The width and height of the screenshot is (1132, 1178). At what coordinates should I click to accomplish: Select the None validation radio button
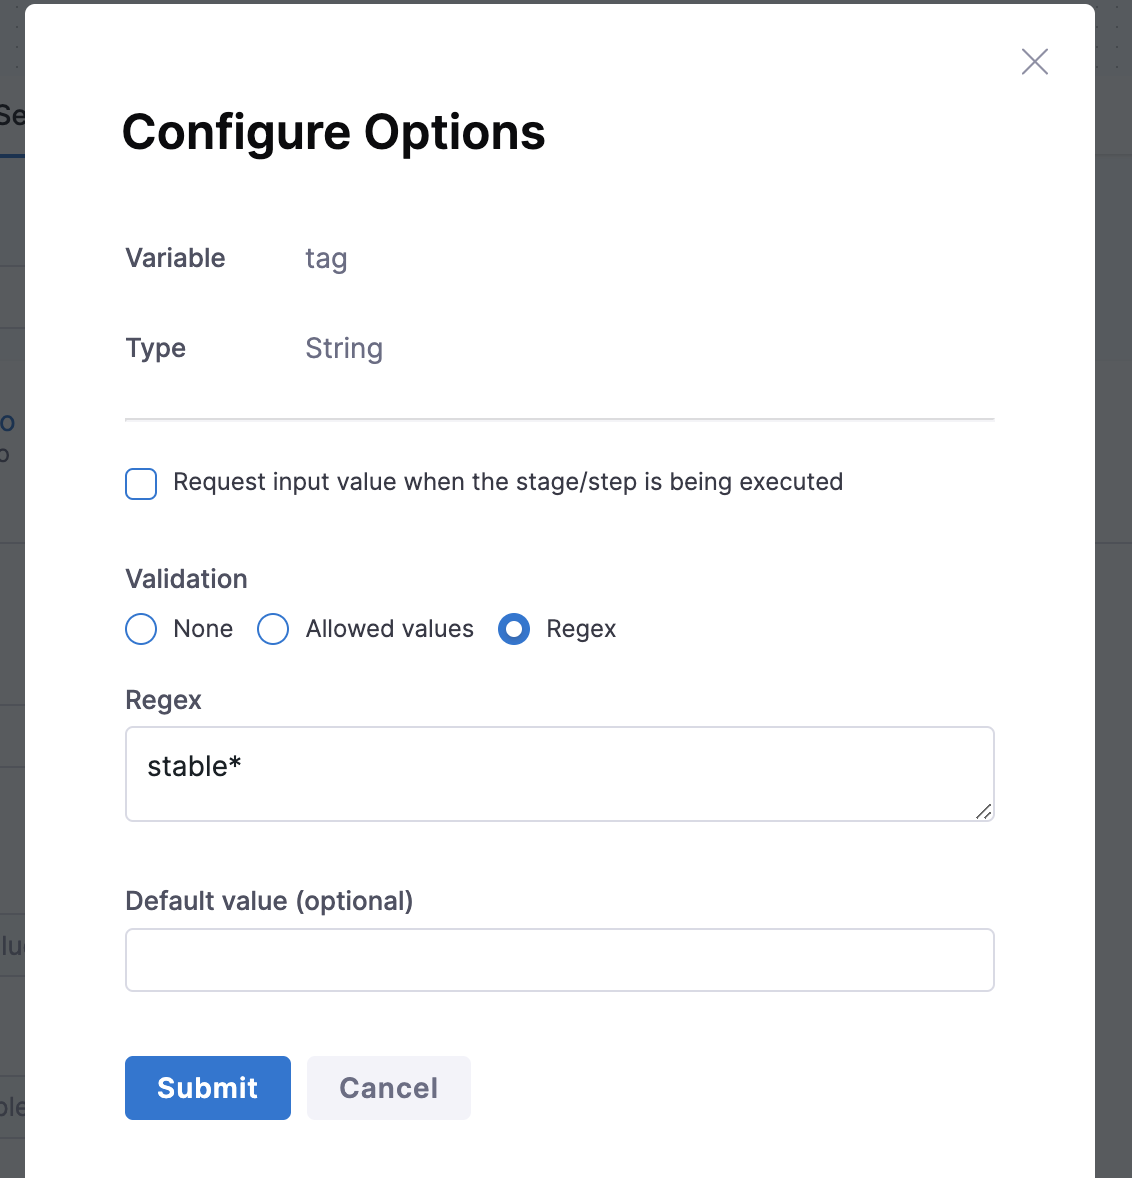[141, 629]
